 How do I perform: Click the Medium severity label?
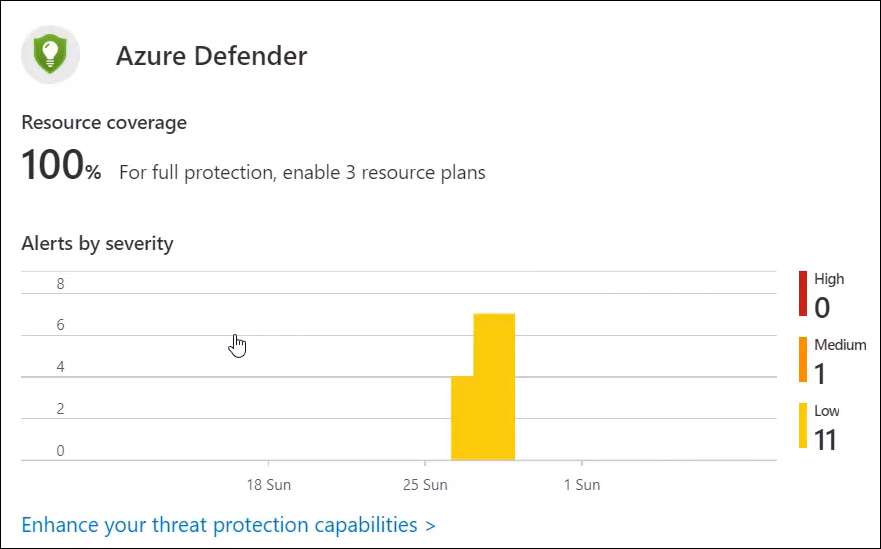(840, 344)
